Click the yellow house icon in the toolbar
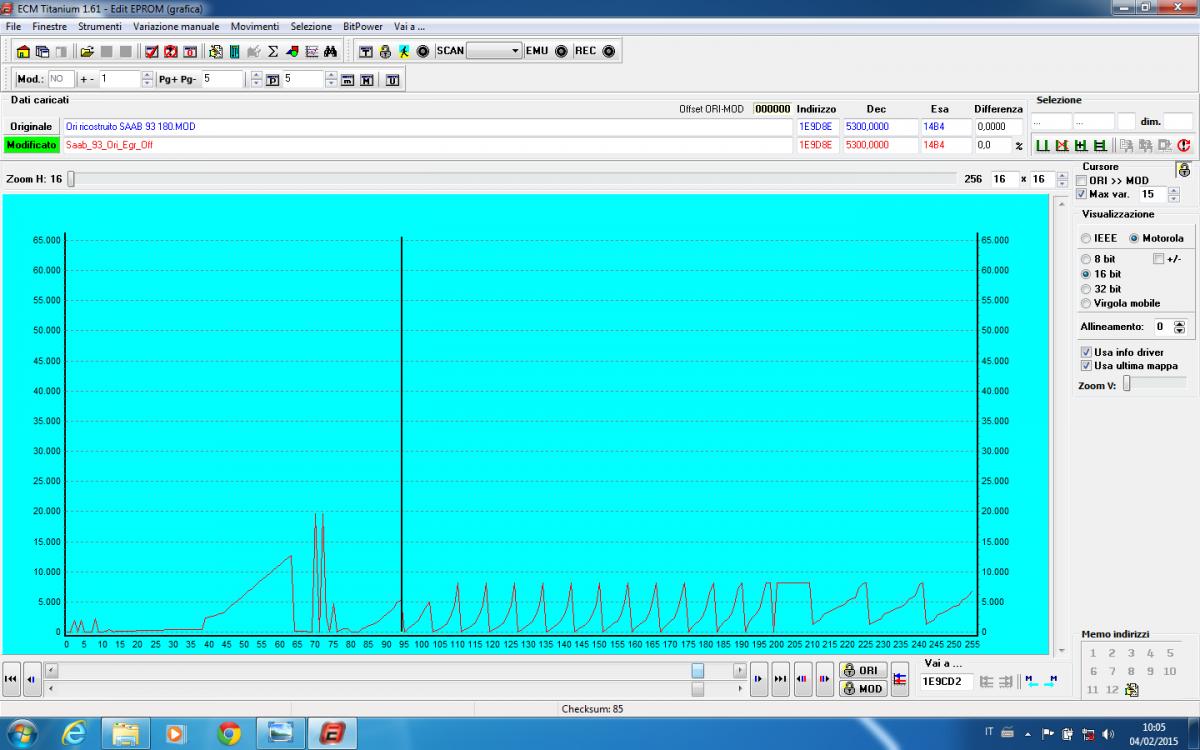Viewport: 1200px width, 750px height. [x=24, y=51]
